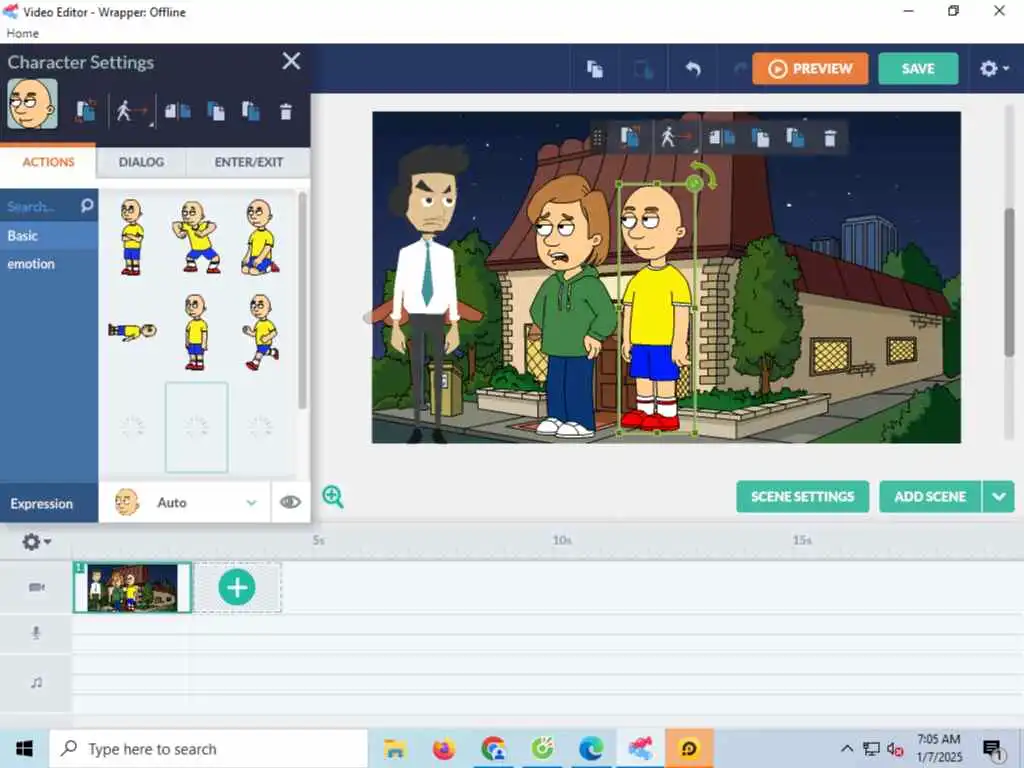Open Firefox from the taskbar

point(444,748)
